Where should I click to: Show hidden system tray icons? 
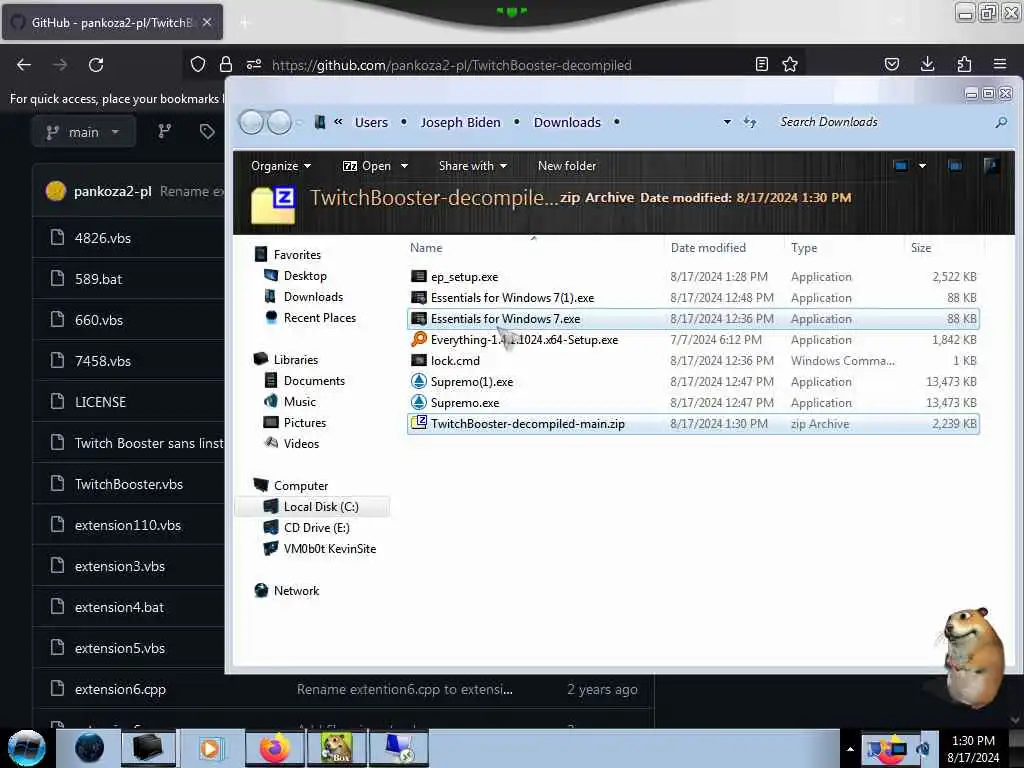click(850, 749)
